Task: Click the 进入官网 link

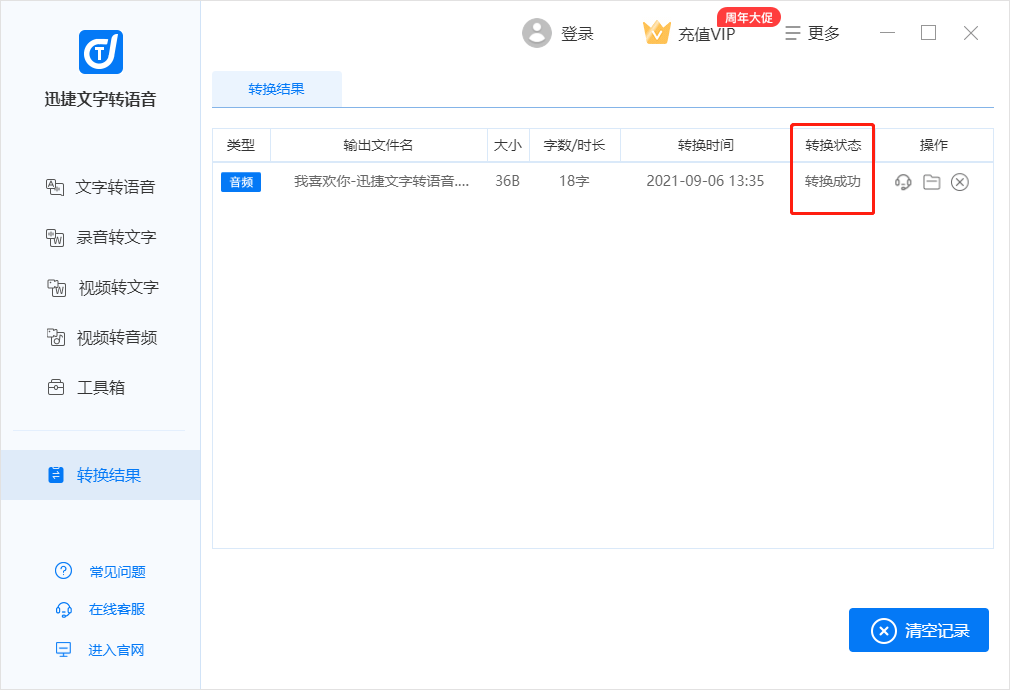Action: (x=116, y=650)
